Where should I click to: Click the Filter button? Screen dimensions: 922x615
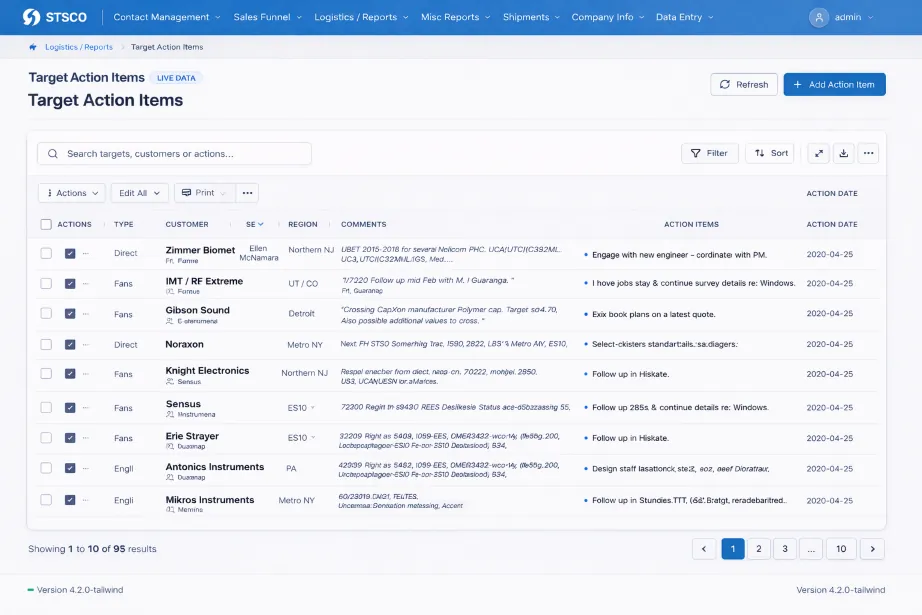click(710, 153)
